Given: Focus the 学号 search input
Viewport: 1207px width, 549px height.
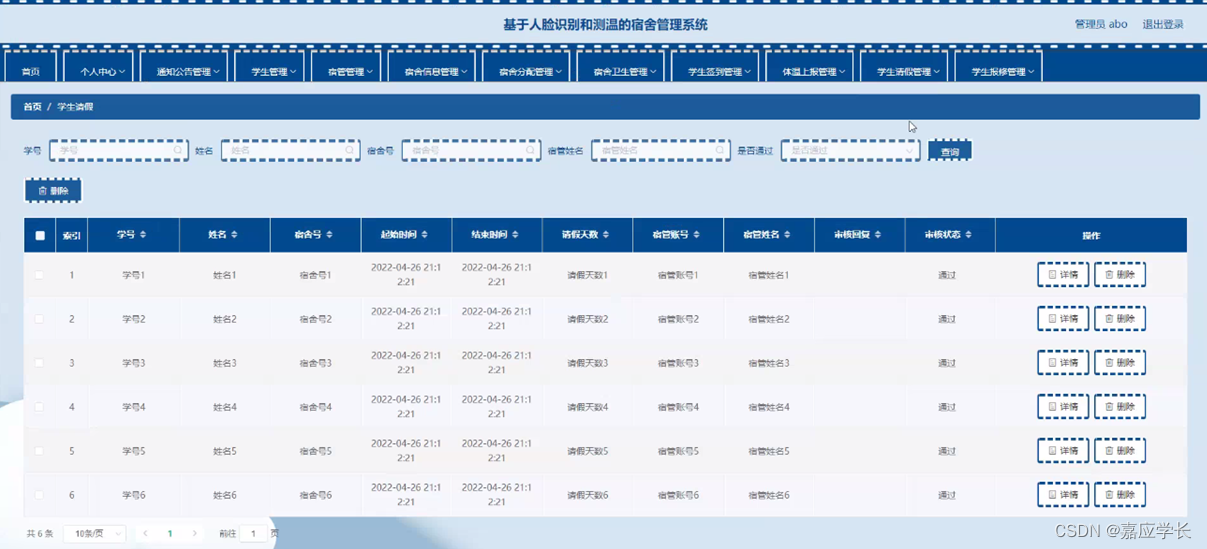Looking at the screenshot, I should coord(119,151).
